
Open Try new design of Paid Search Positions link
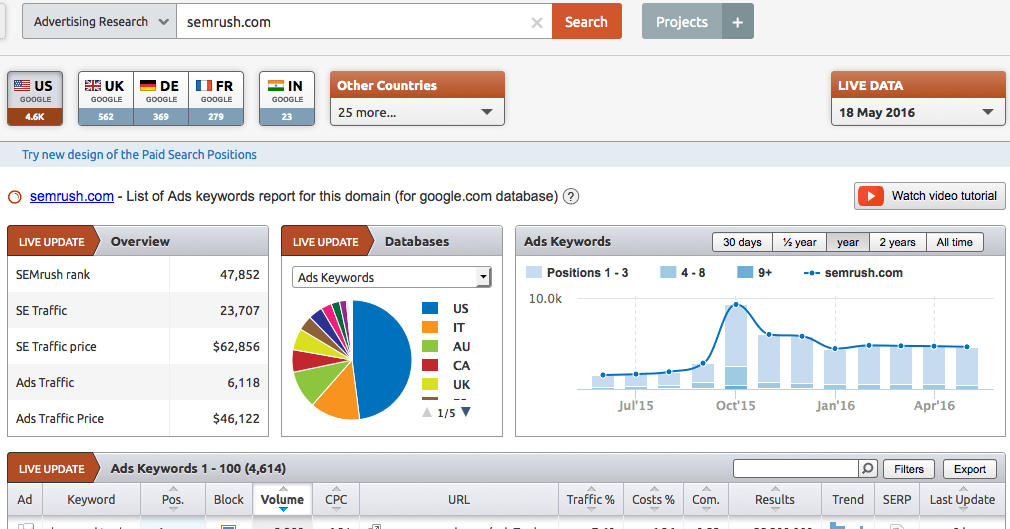[x=139, y=155]
